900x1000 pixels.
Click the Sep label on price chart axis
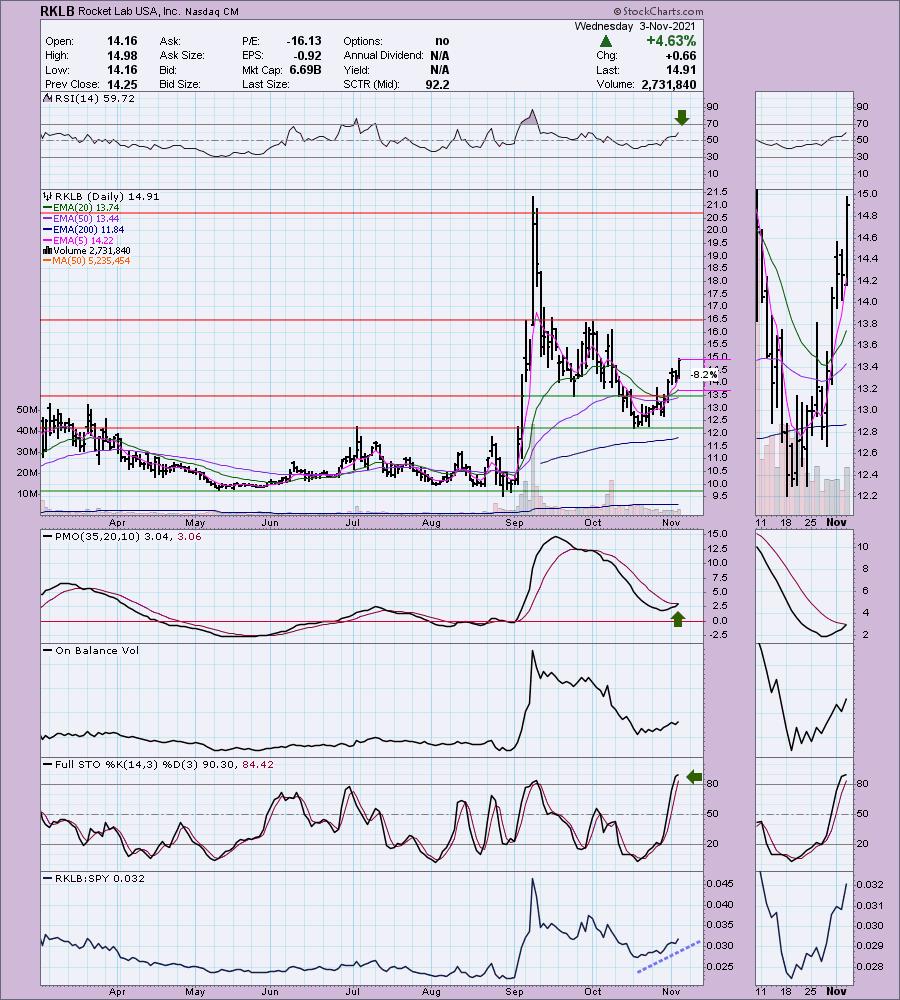click(x=513, y=523)
